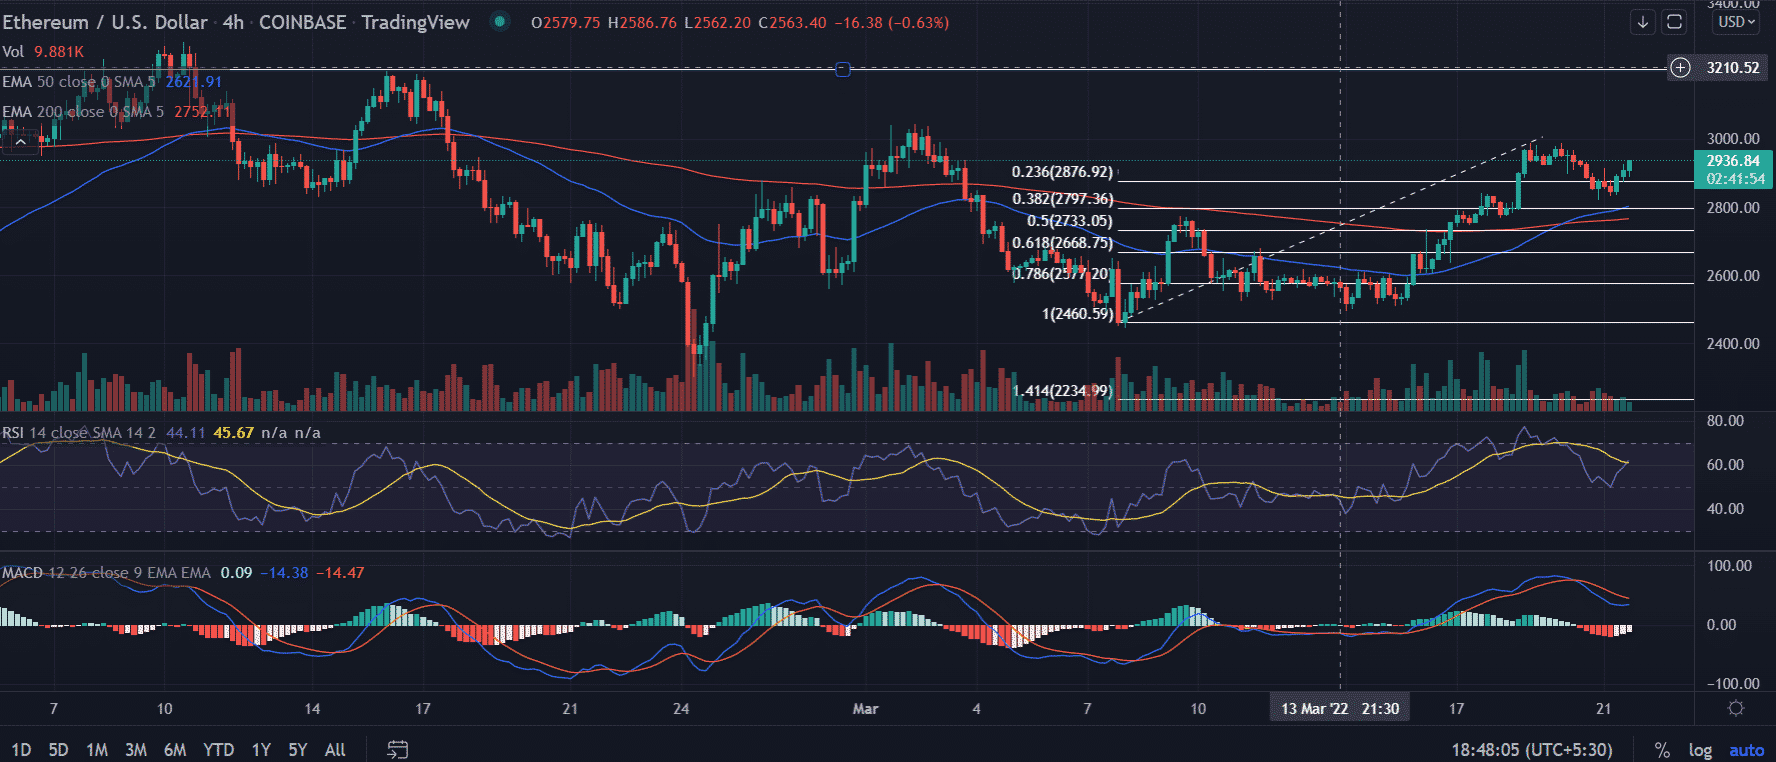Toggle log scale mode
This screenshot has height=762, width=1776.
click(x=1700, y=750)
